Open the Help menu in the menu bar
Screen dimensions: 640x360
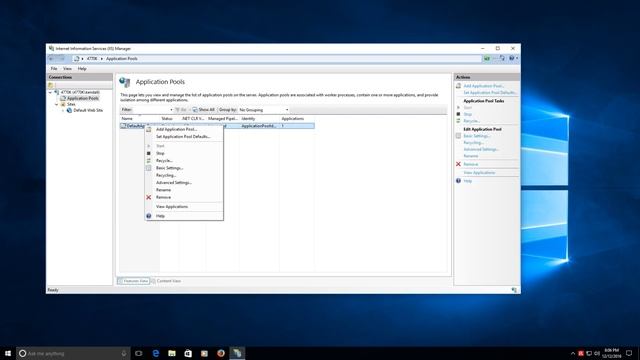pyautogui.click(x=82, y=69)
